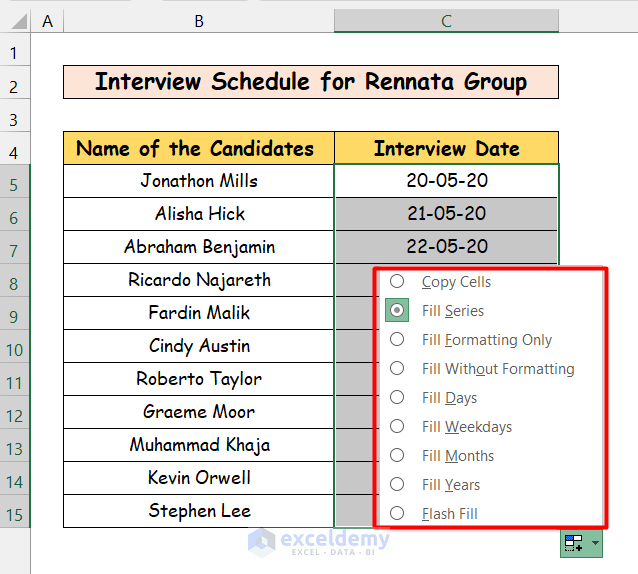Choose the Fill Months option
Viewport: 638px width, 574px height.
tap(397, 456)
